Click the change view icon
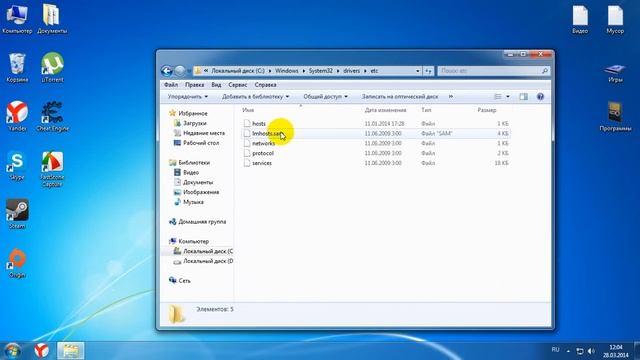Viewport: 640px width, 360px height. pyautogui.click(x=498, y=97)
